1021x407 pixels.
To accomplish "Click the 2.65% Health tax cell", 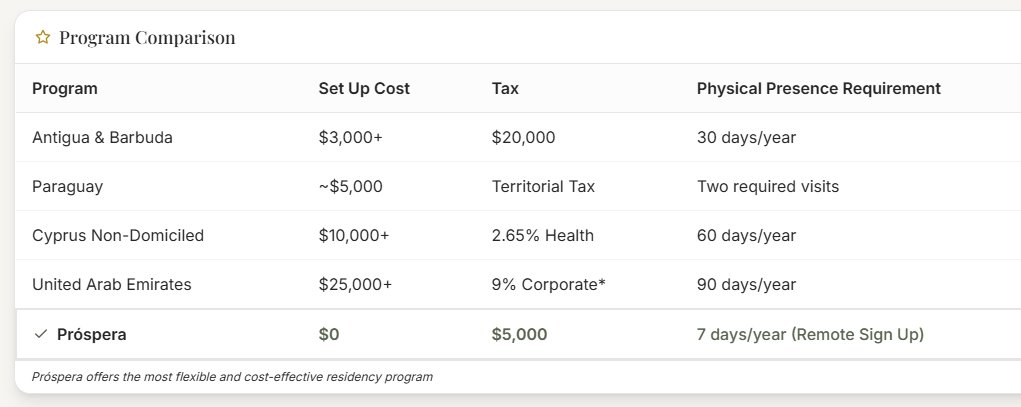I will pos(542,235).
